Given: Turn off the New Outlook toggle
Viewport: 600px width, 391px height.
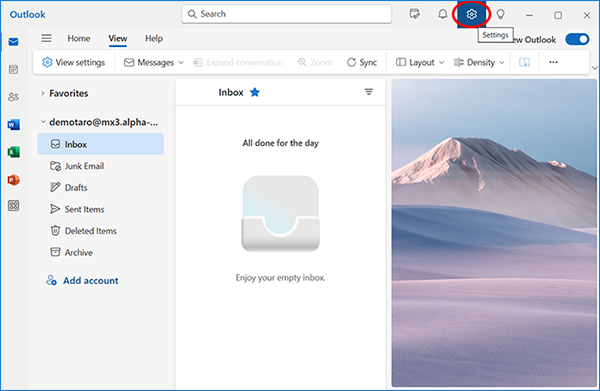Looking at the screenshot, I should tap(577, 39).
